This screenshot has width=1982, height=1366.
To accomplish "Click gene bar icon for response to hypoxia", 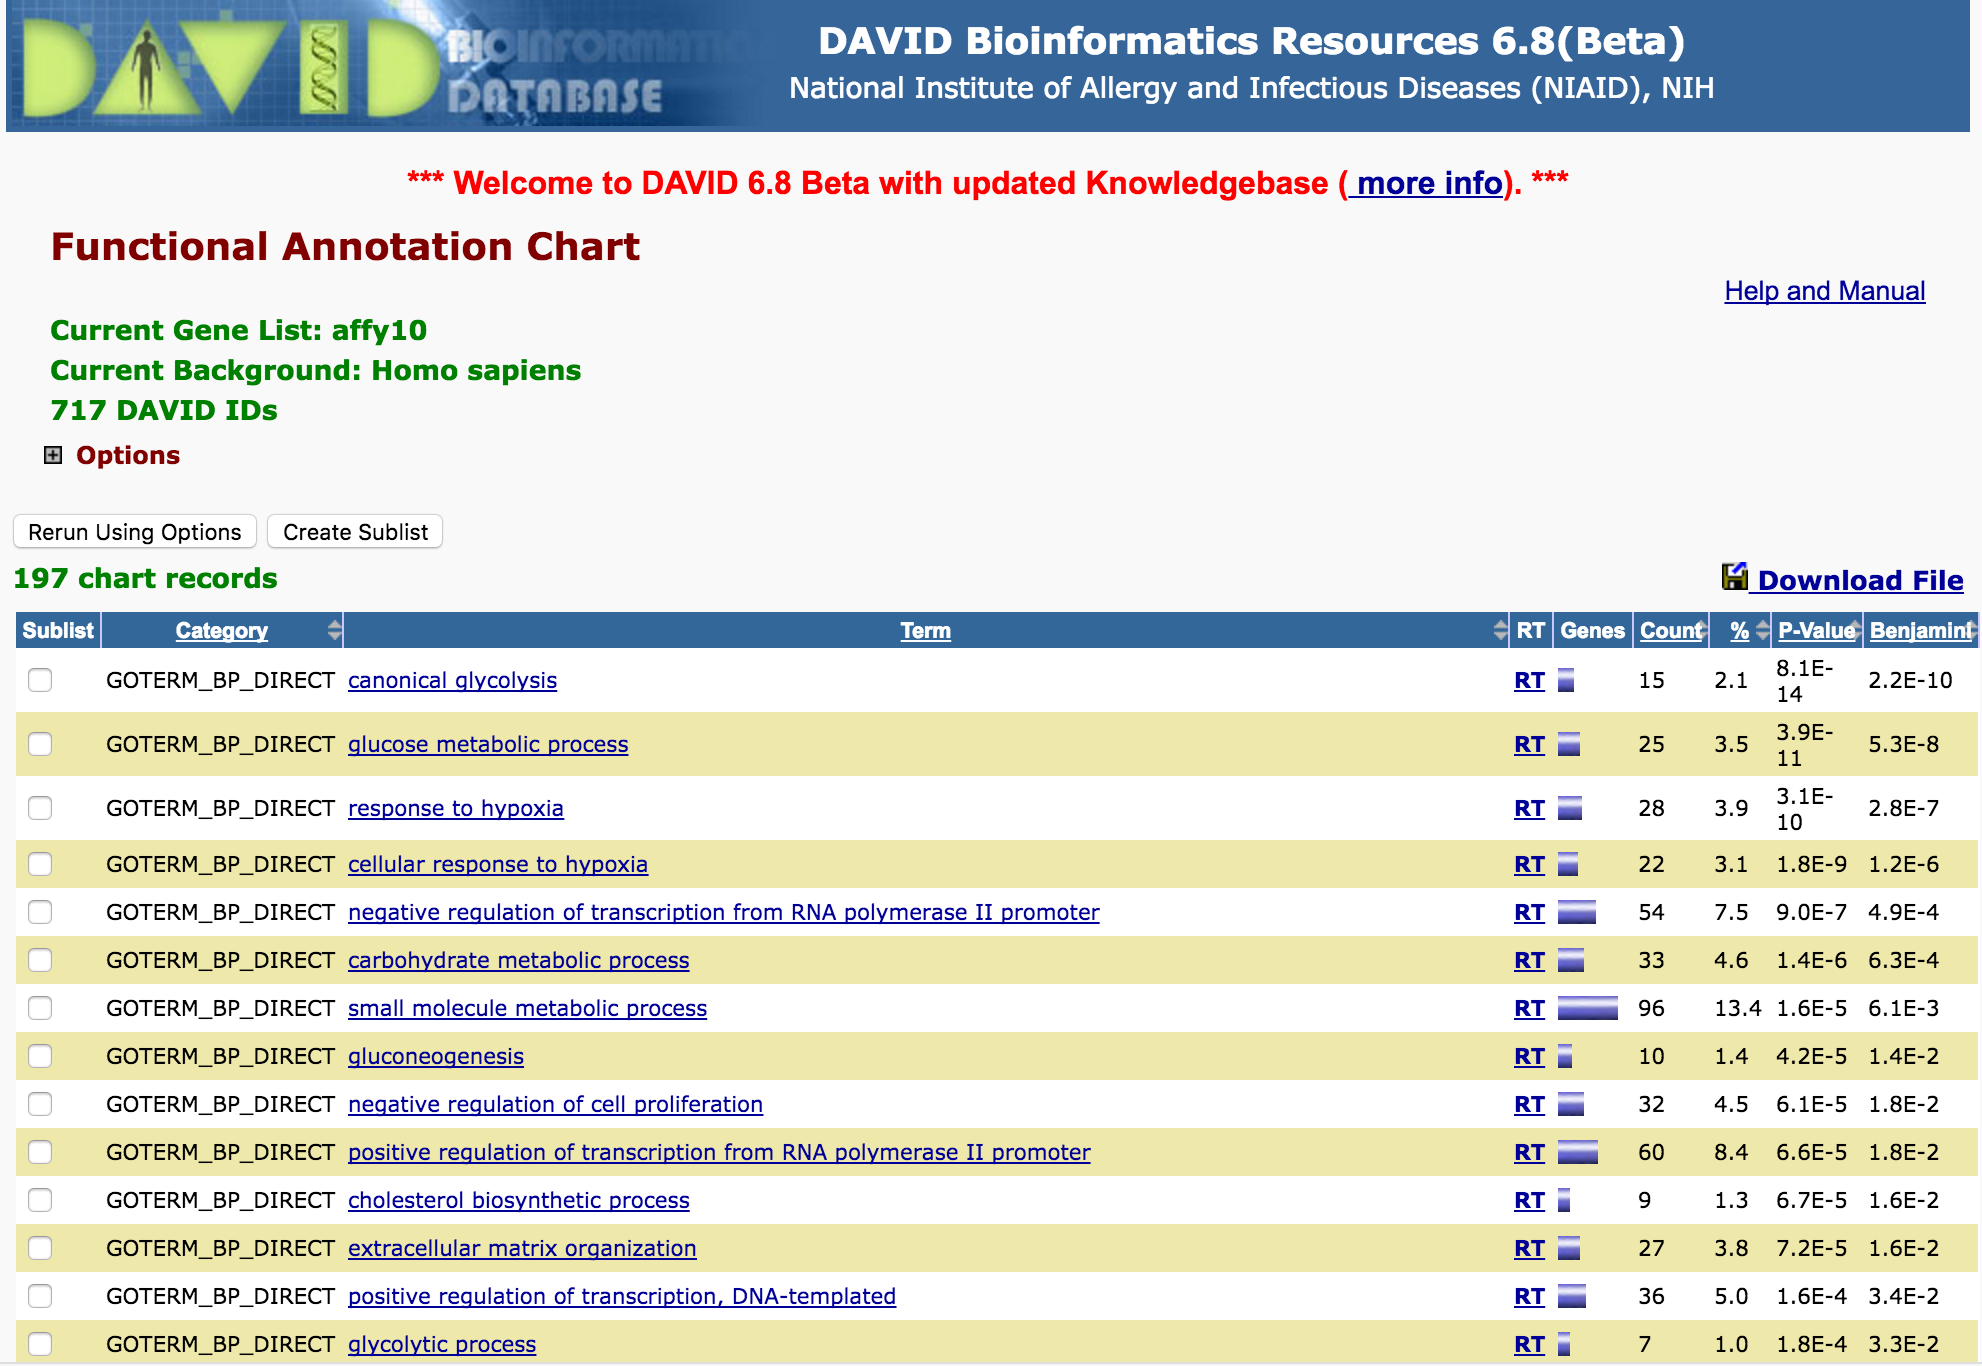I will [x=1570, y=808].
